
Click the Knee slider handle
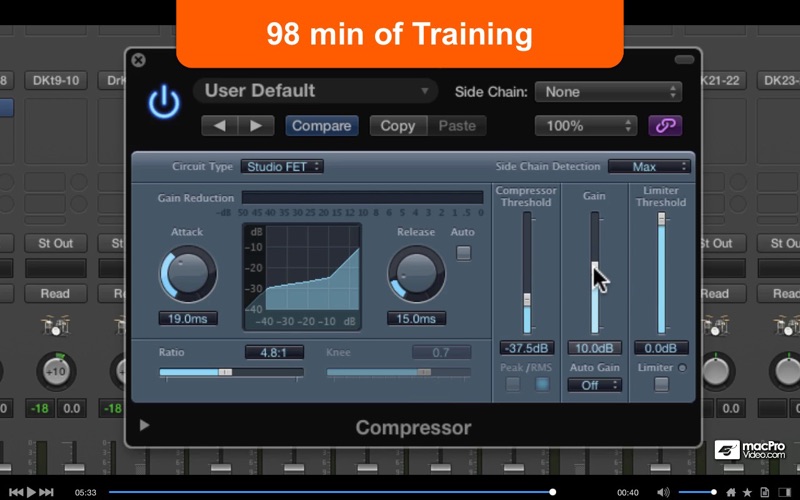424,372
